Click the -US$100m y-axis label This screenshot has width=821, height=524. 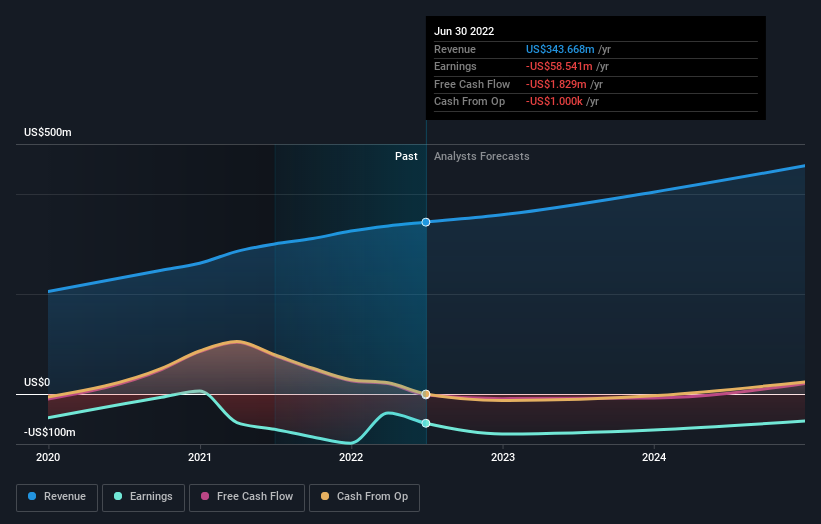[x=50, y=432]
